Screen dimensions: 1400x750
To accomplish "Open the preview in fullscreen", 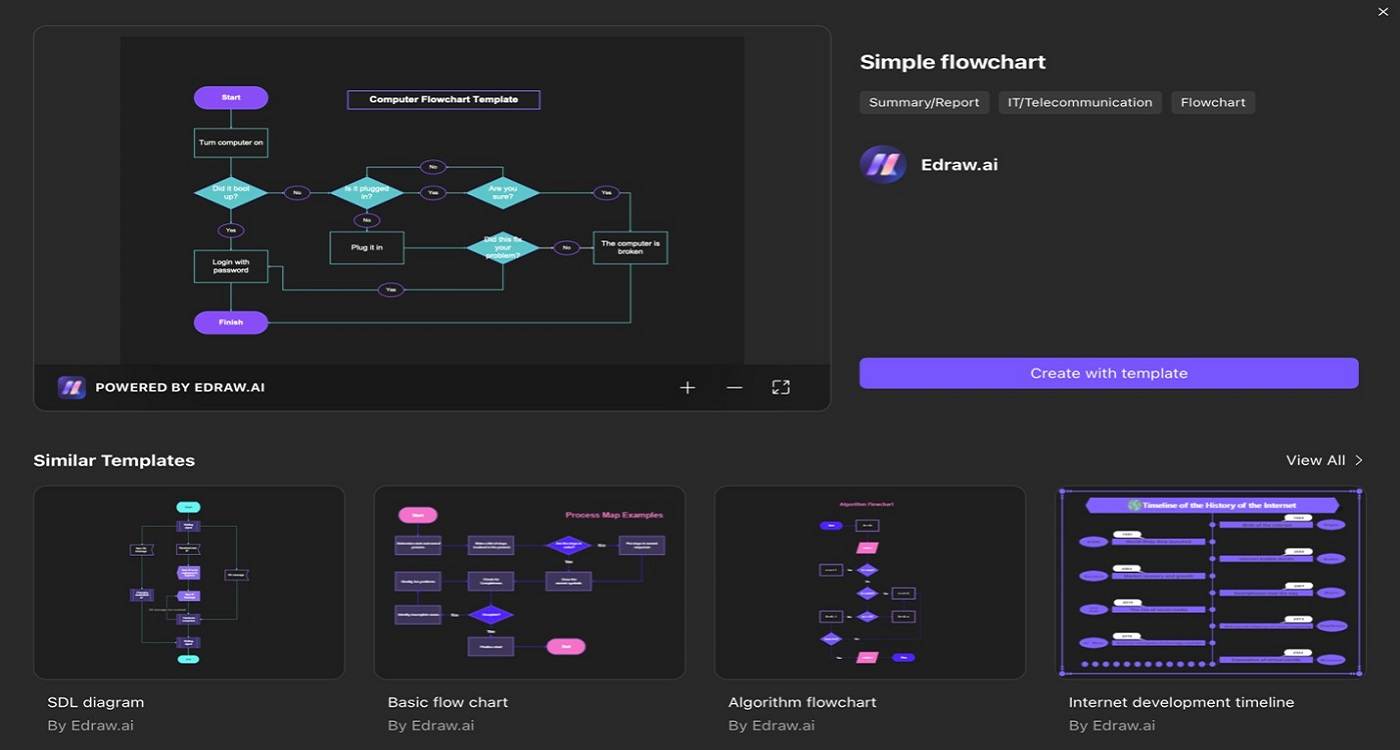I will (x=781, y=387).
